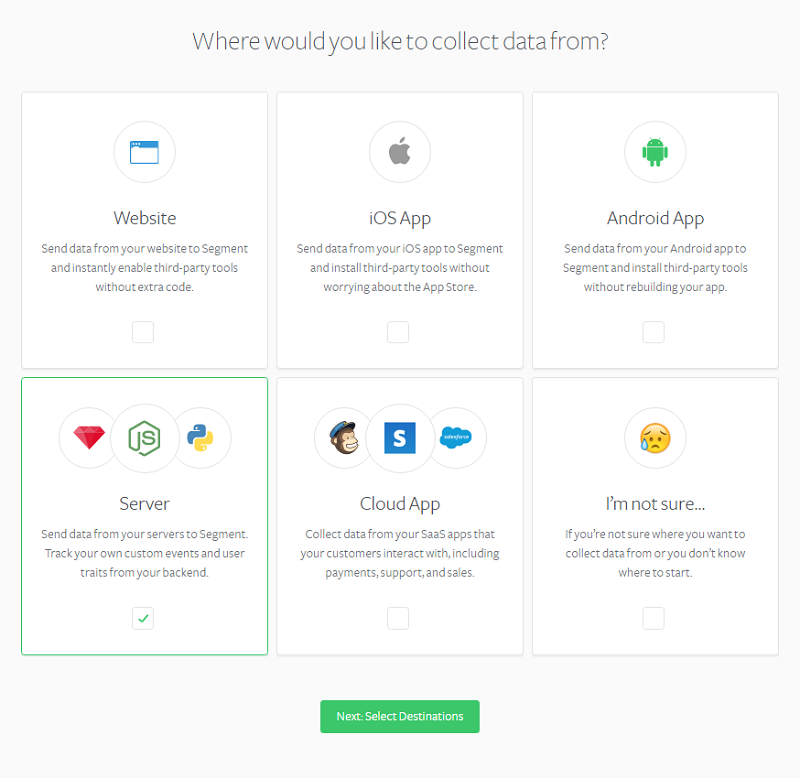
Task: Select the Android App card heading
Action: (x=655, y=218)
